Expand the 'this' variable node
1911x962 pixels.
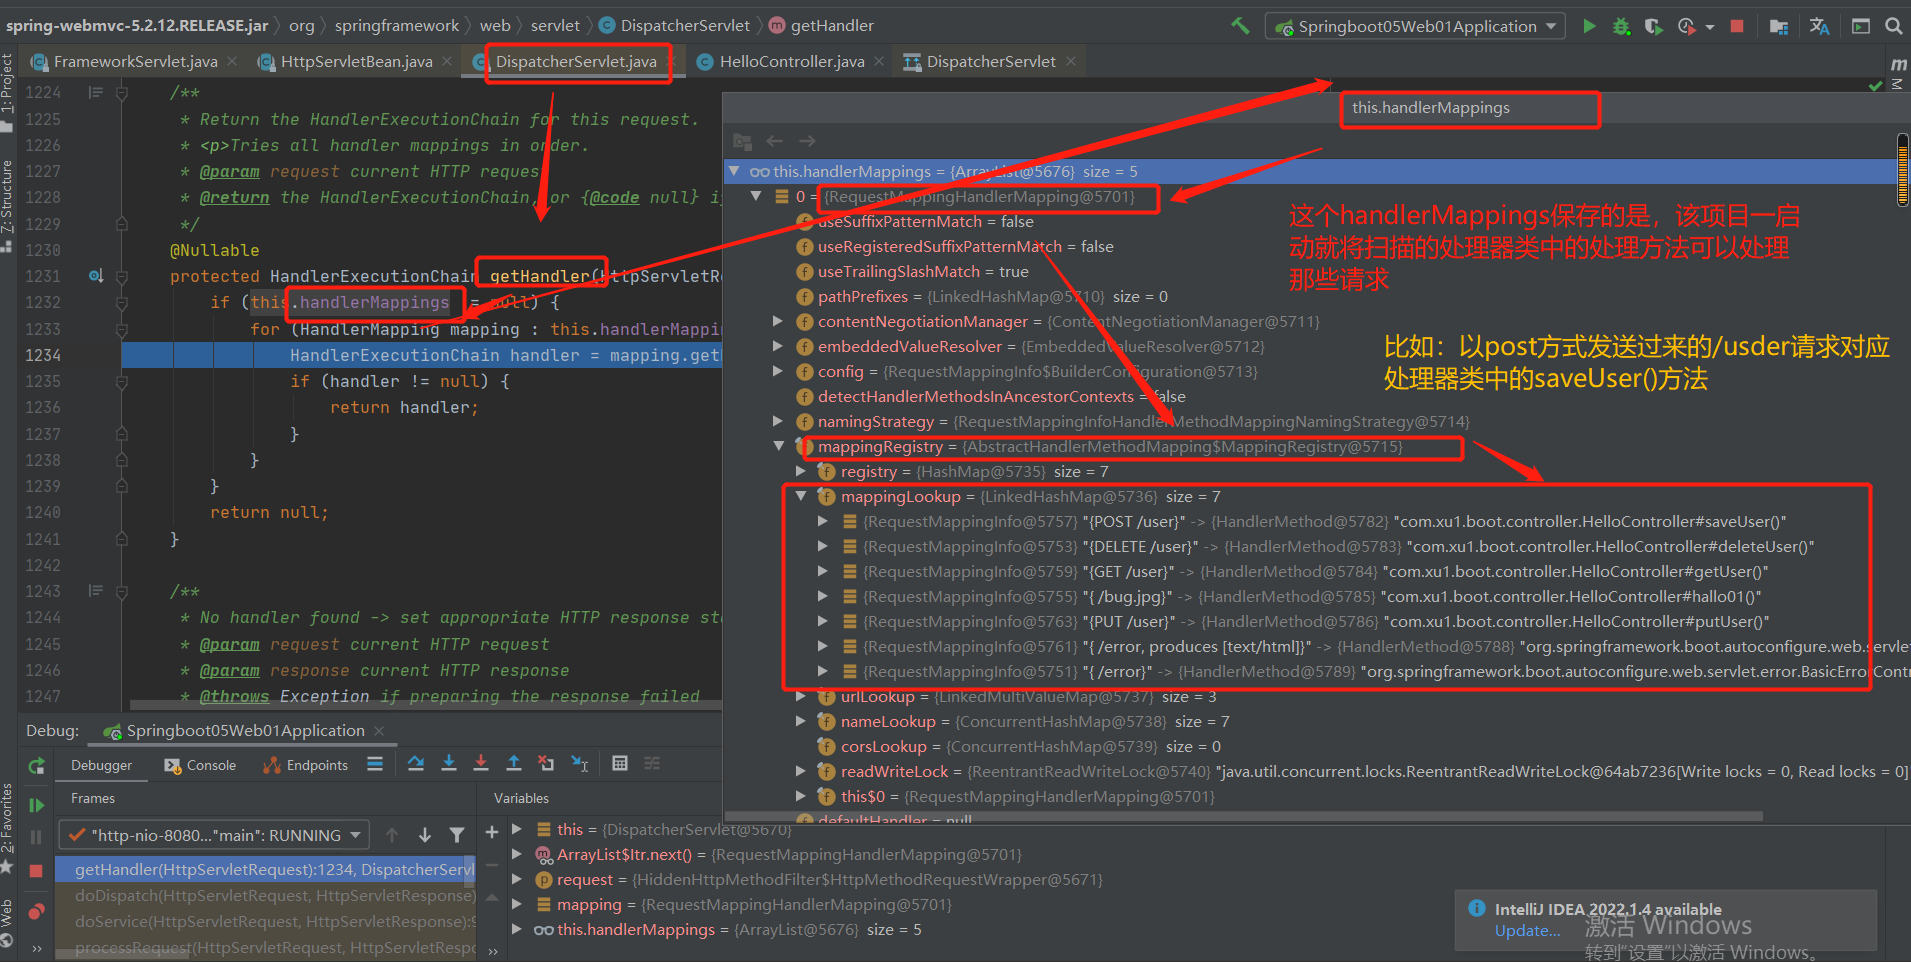[x=517, y=829]
